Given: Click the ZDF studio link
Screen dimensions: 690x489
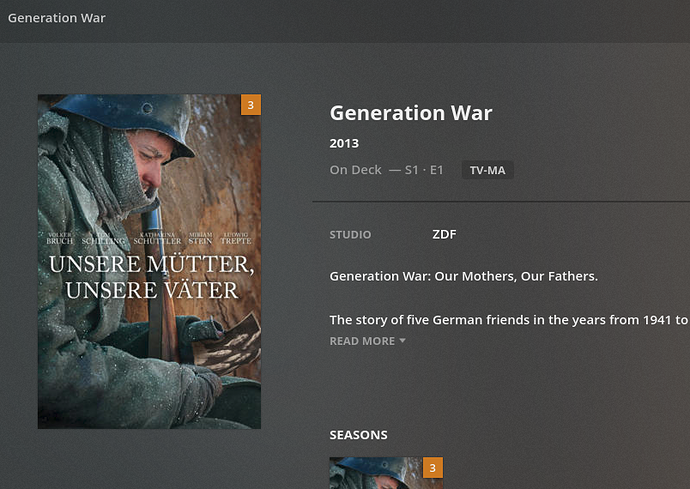Looking at the screenshot, I should pos(444,235).
